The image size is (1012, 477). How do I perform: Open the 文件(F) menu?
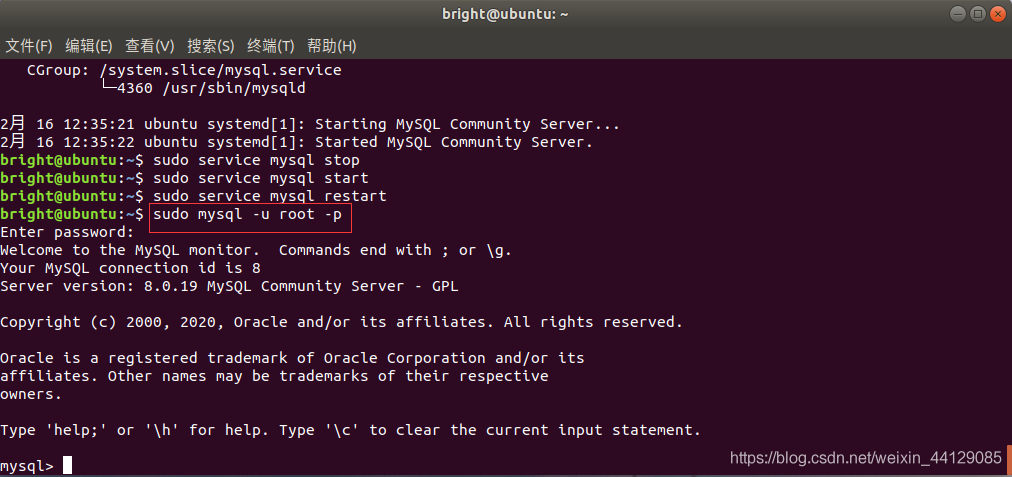tap(29, 46)
